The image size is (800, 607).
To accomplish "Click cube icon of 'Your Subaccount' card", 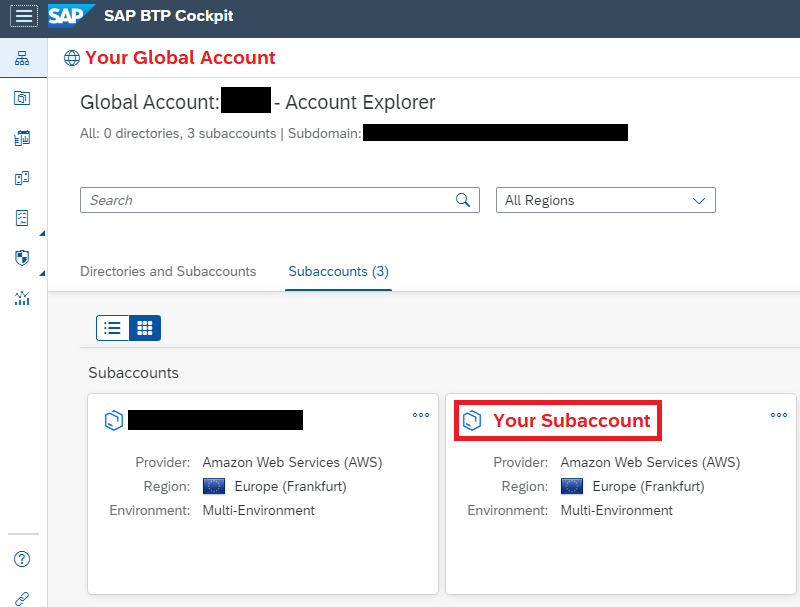I will point(472,420).
